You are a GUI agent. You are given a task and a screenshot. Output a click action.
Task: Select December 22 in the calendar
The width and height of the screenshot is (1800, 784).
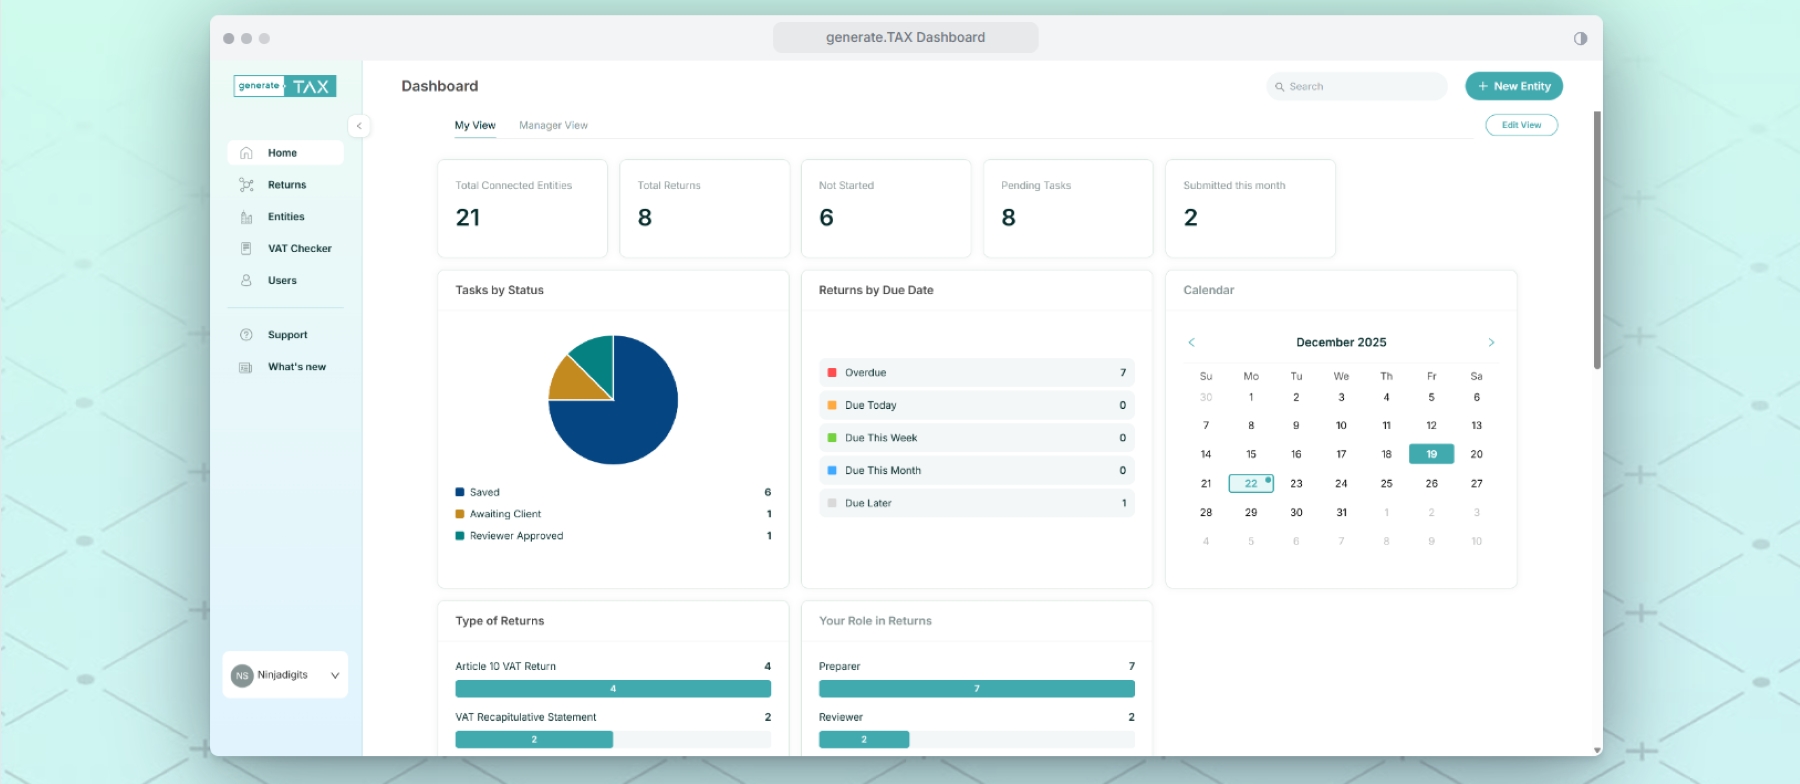coord(1250,483)
